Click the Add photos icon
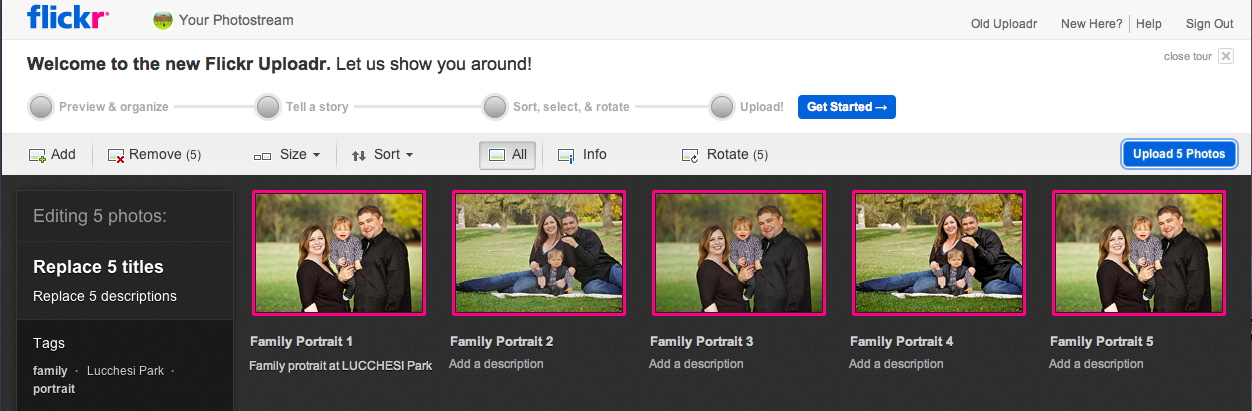This screenshot has width=1252, height=411. click(x=38, y=155)
